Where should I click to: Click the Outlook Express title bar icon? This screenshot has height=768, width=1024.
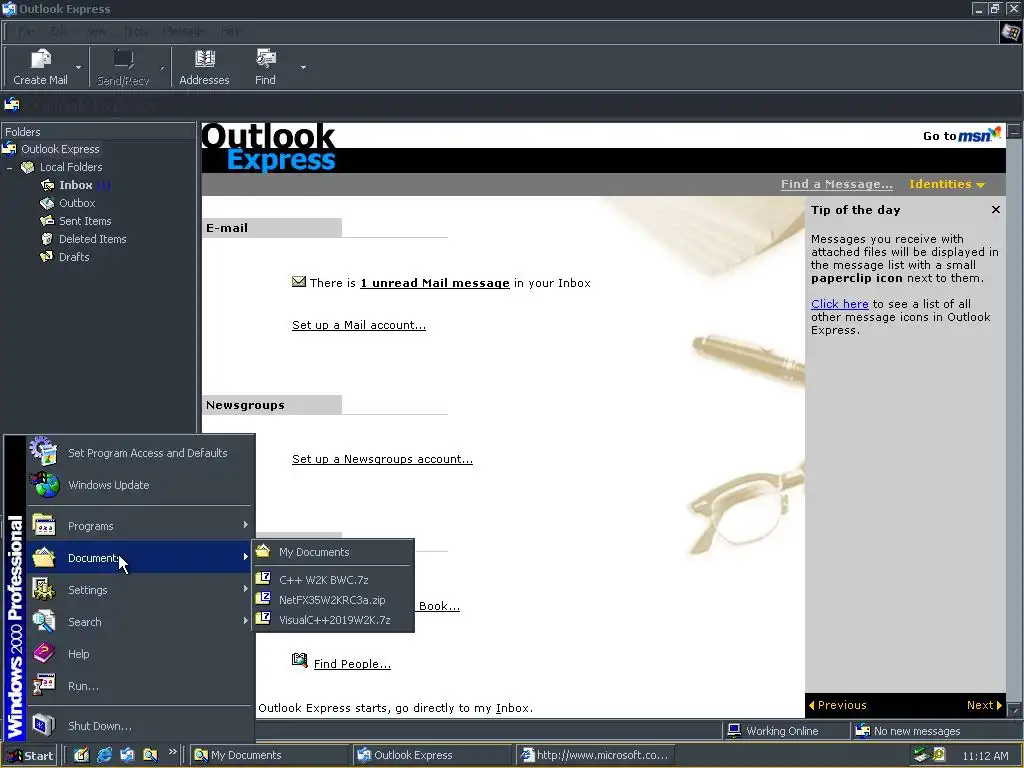pos(9,8)
